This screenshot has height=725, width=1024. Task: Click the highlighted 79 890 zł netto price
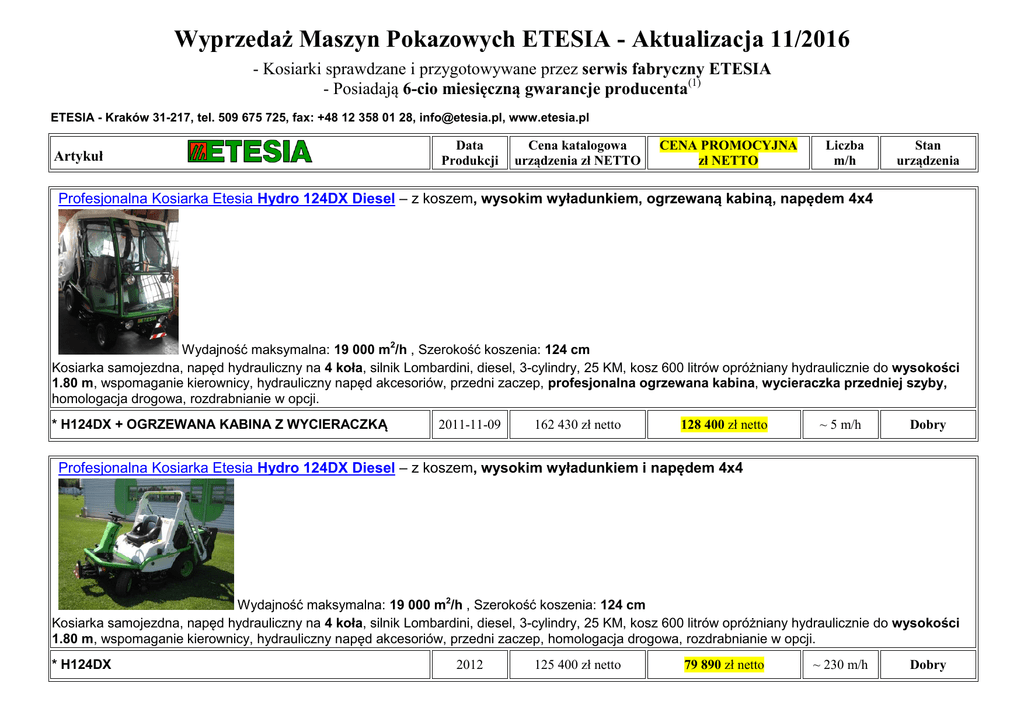pyautogui.click(x=724, y=665)
